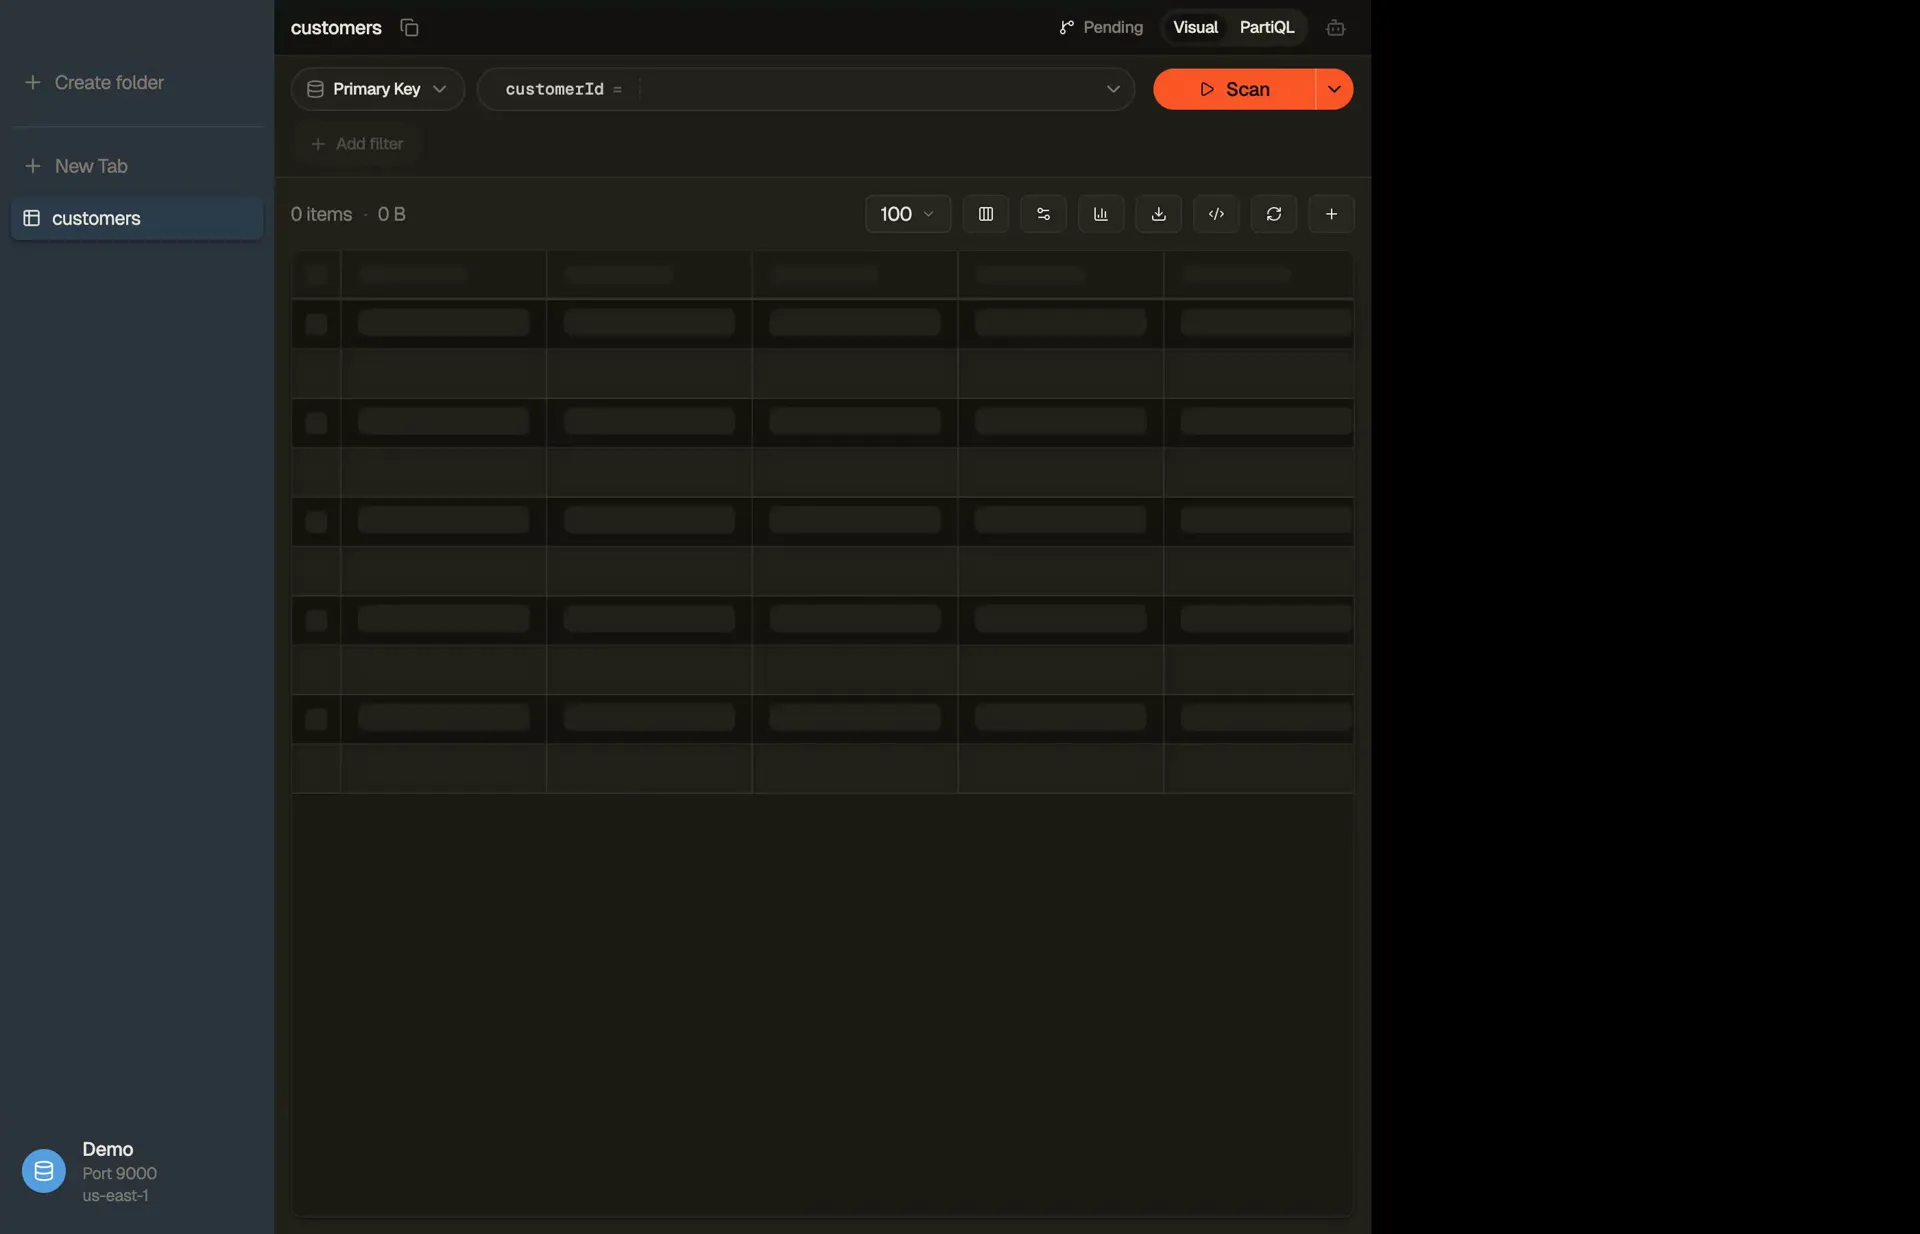Refresh the table results
Screen dimensions: 1920x1234
click(1273, 214)
